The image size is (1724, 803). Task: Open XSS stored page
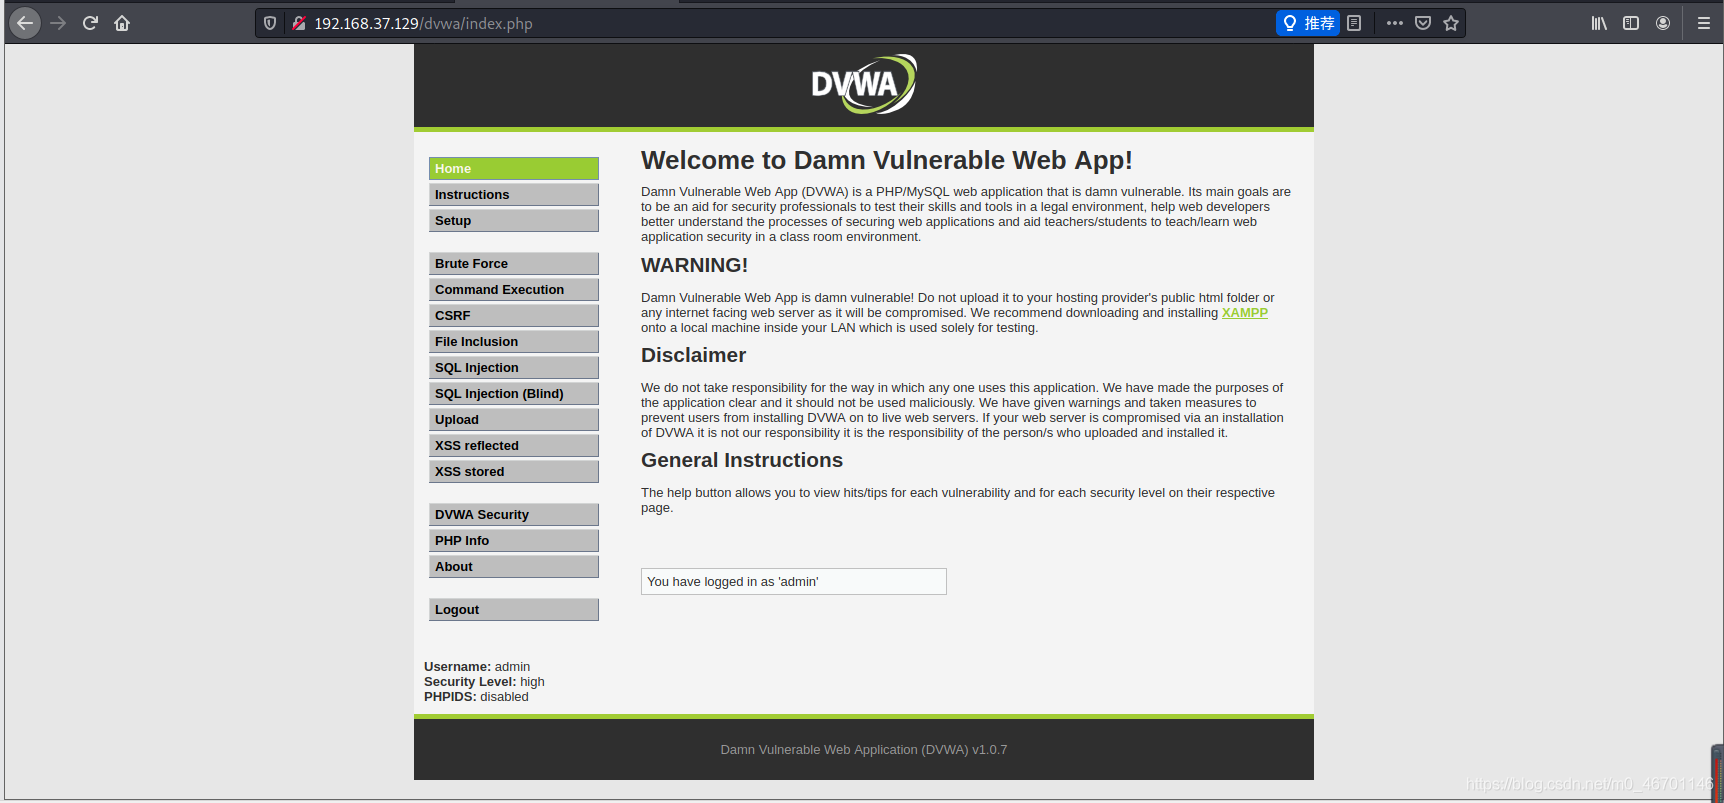tap(514, 471)
